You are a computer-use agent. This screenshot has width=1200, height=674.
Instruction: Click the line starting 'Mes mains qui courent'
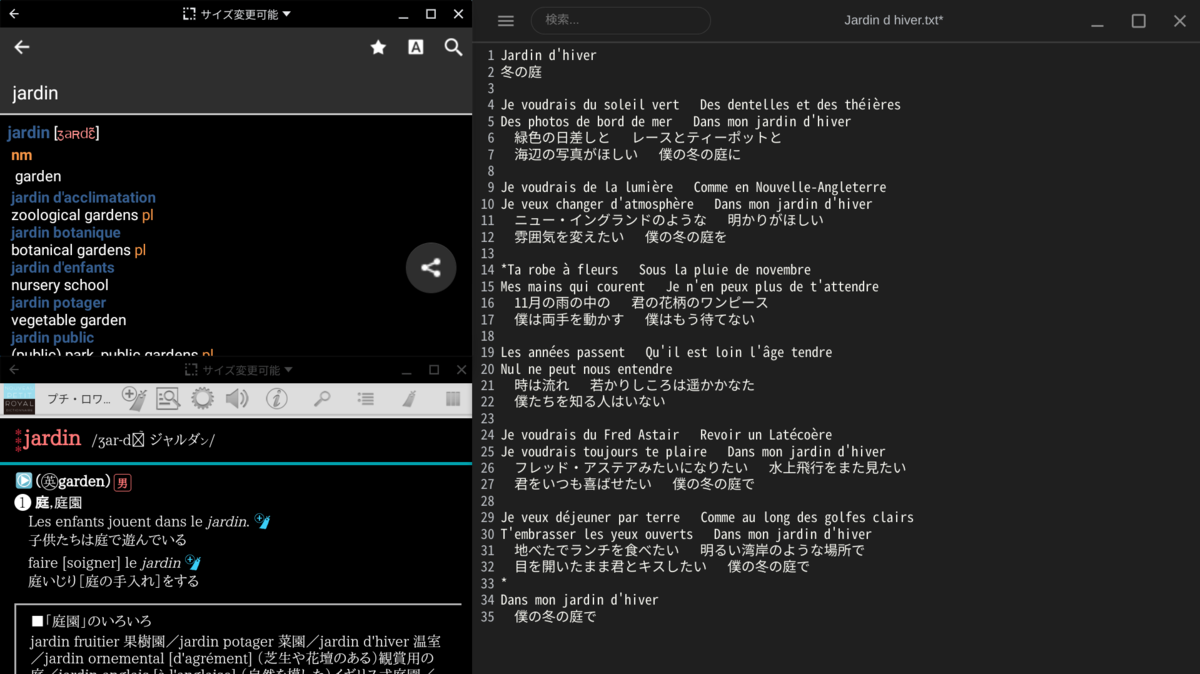(690, 286)
